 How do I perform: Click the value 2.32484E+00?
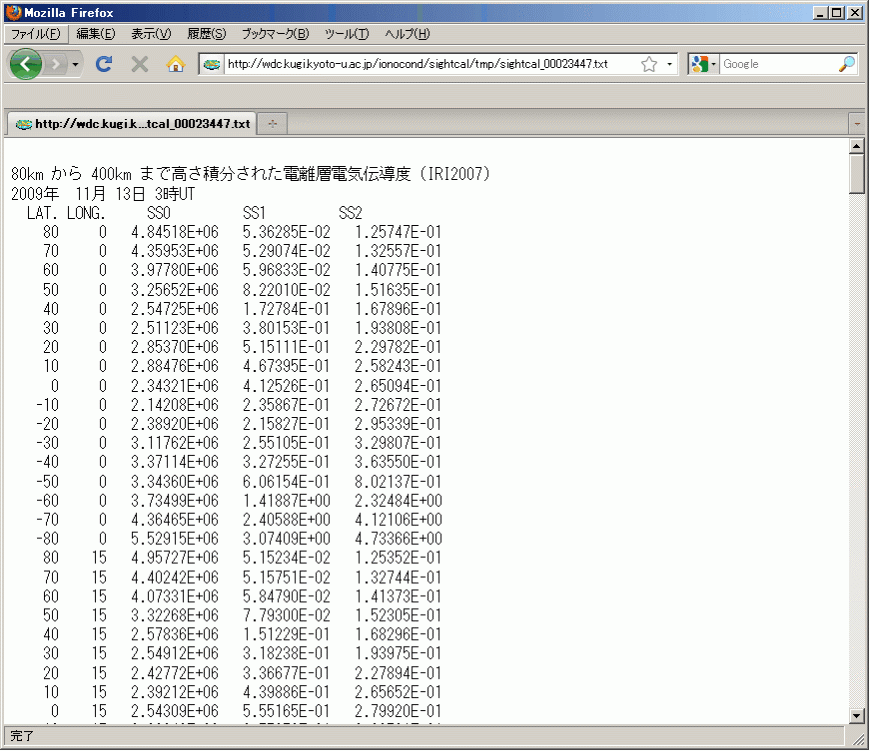(398, 501)
